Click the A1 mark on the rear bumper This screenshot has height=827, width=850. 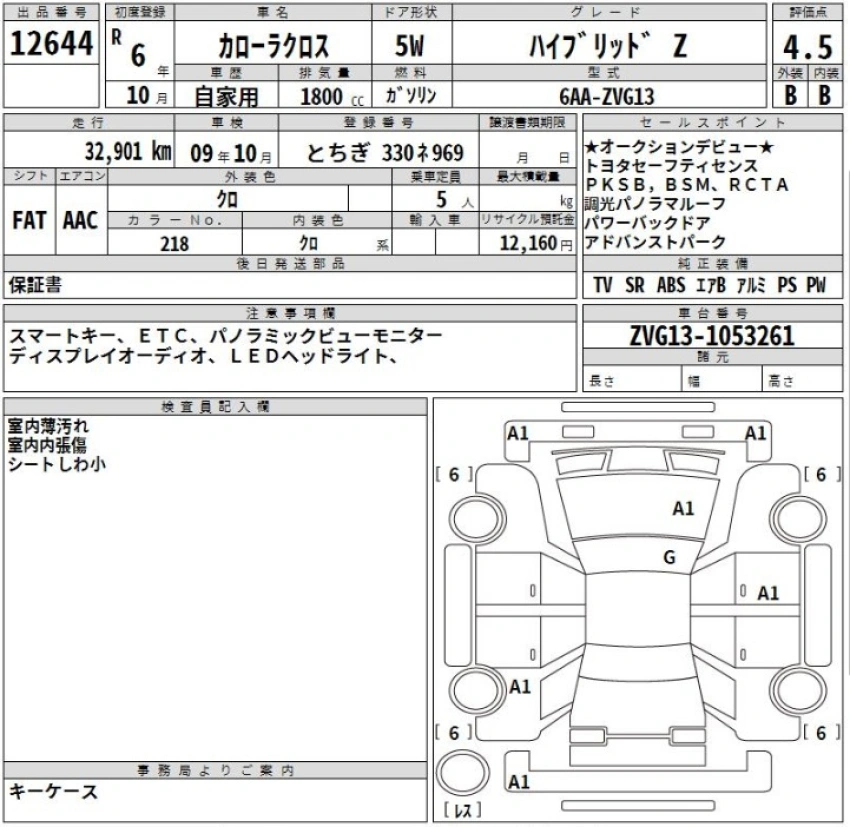point(518,782)
